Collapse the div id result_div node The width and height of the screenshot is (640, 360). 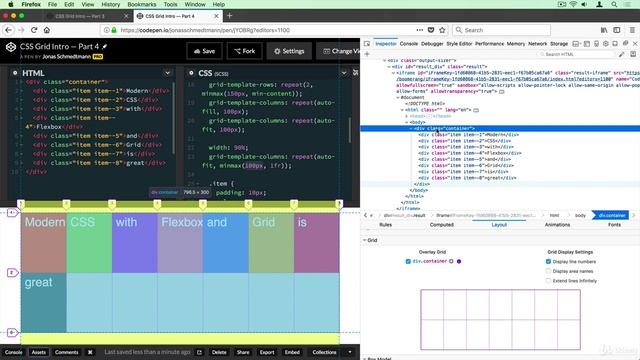tap(389, 67)
